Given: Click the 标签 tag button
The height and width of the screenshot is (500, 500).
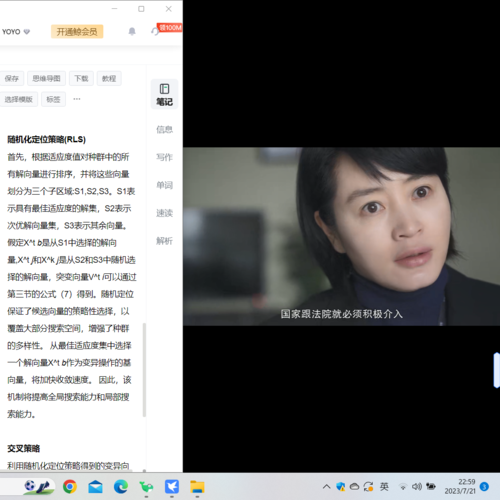Looking at the screenshot, I should pos(53,99).
